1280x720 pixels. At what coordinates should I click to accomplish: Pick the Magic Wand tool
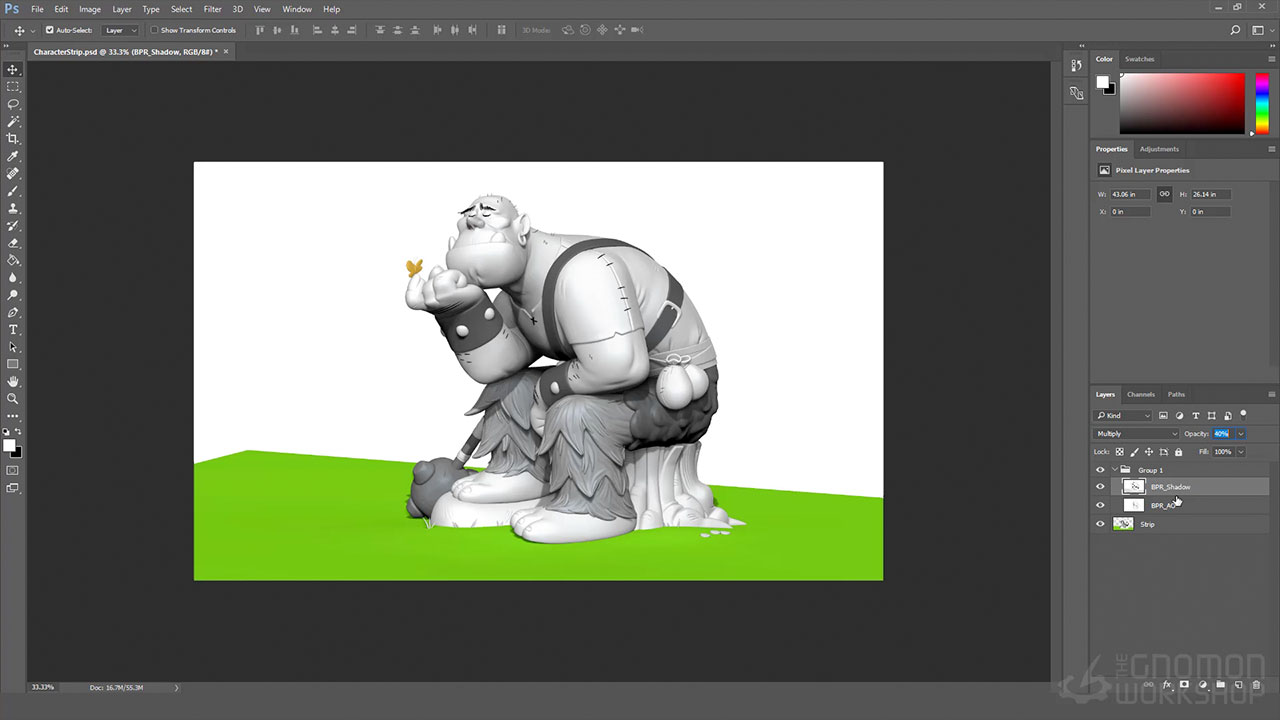coord(13,121)
